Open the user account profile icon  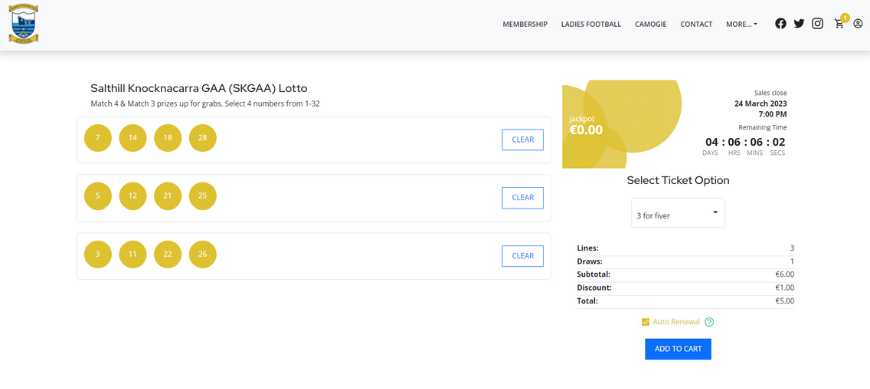pyautogui.click(x=858, y=24)
